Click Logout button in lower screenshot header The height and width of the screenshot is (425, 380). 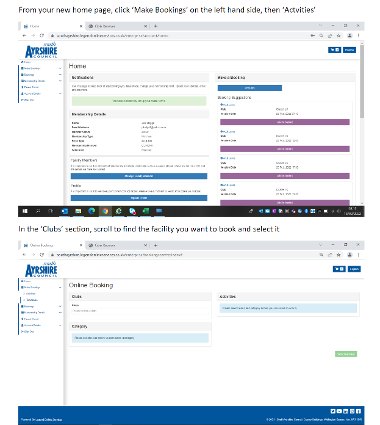click(x=354, y=269)
